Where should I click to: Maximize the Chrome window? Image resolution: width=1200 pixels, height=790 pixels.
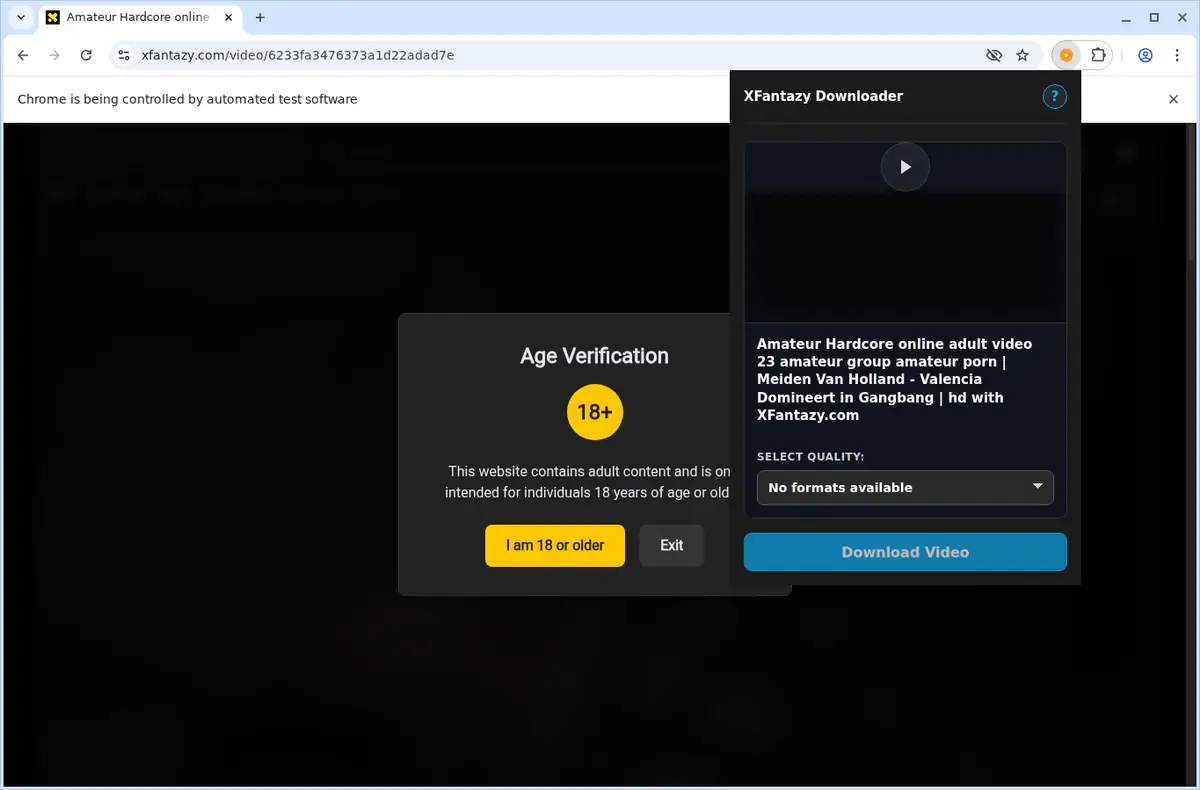[1154, 17]
